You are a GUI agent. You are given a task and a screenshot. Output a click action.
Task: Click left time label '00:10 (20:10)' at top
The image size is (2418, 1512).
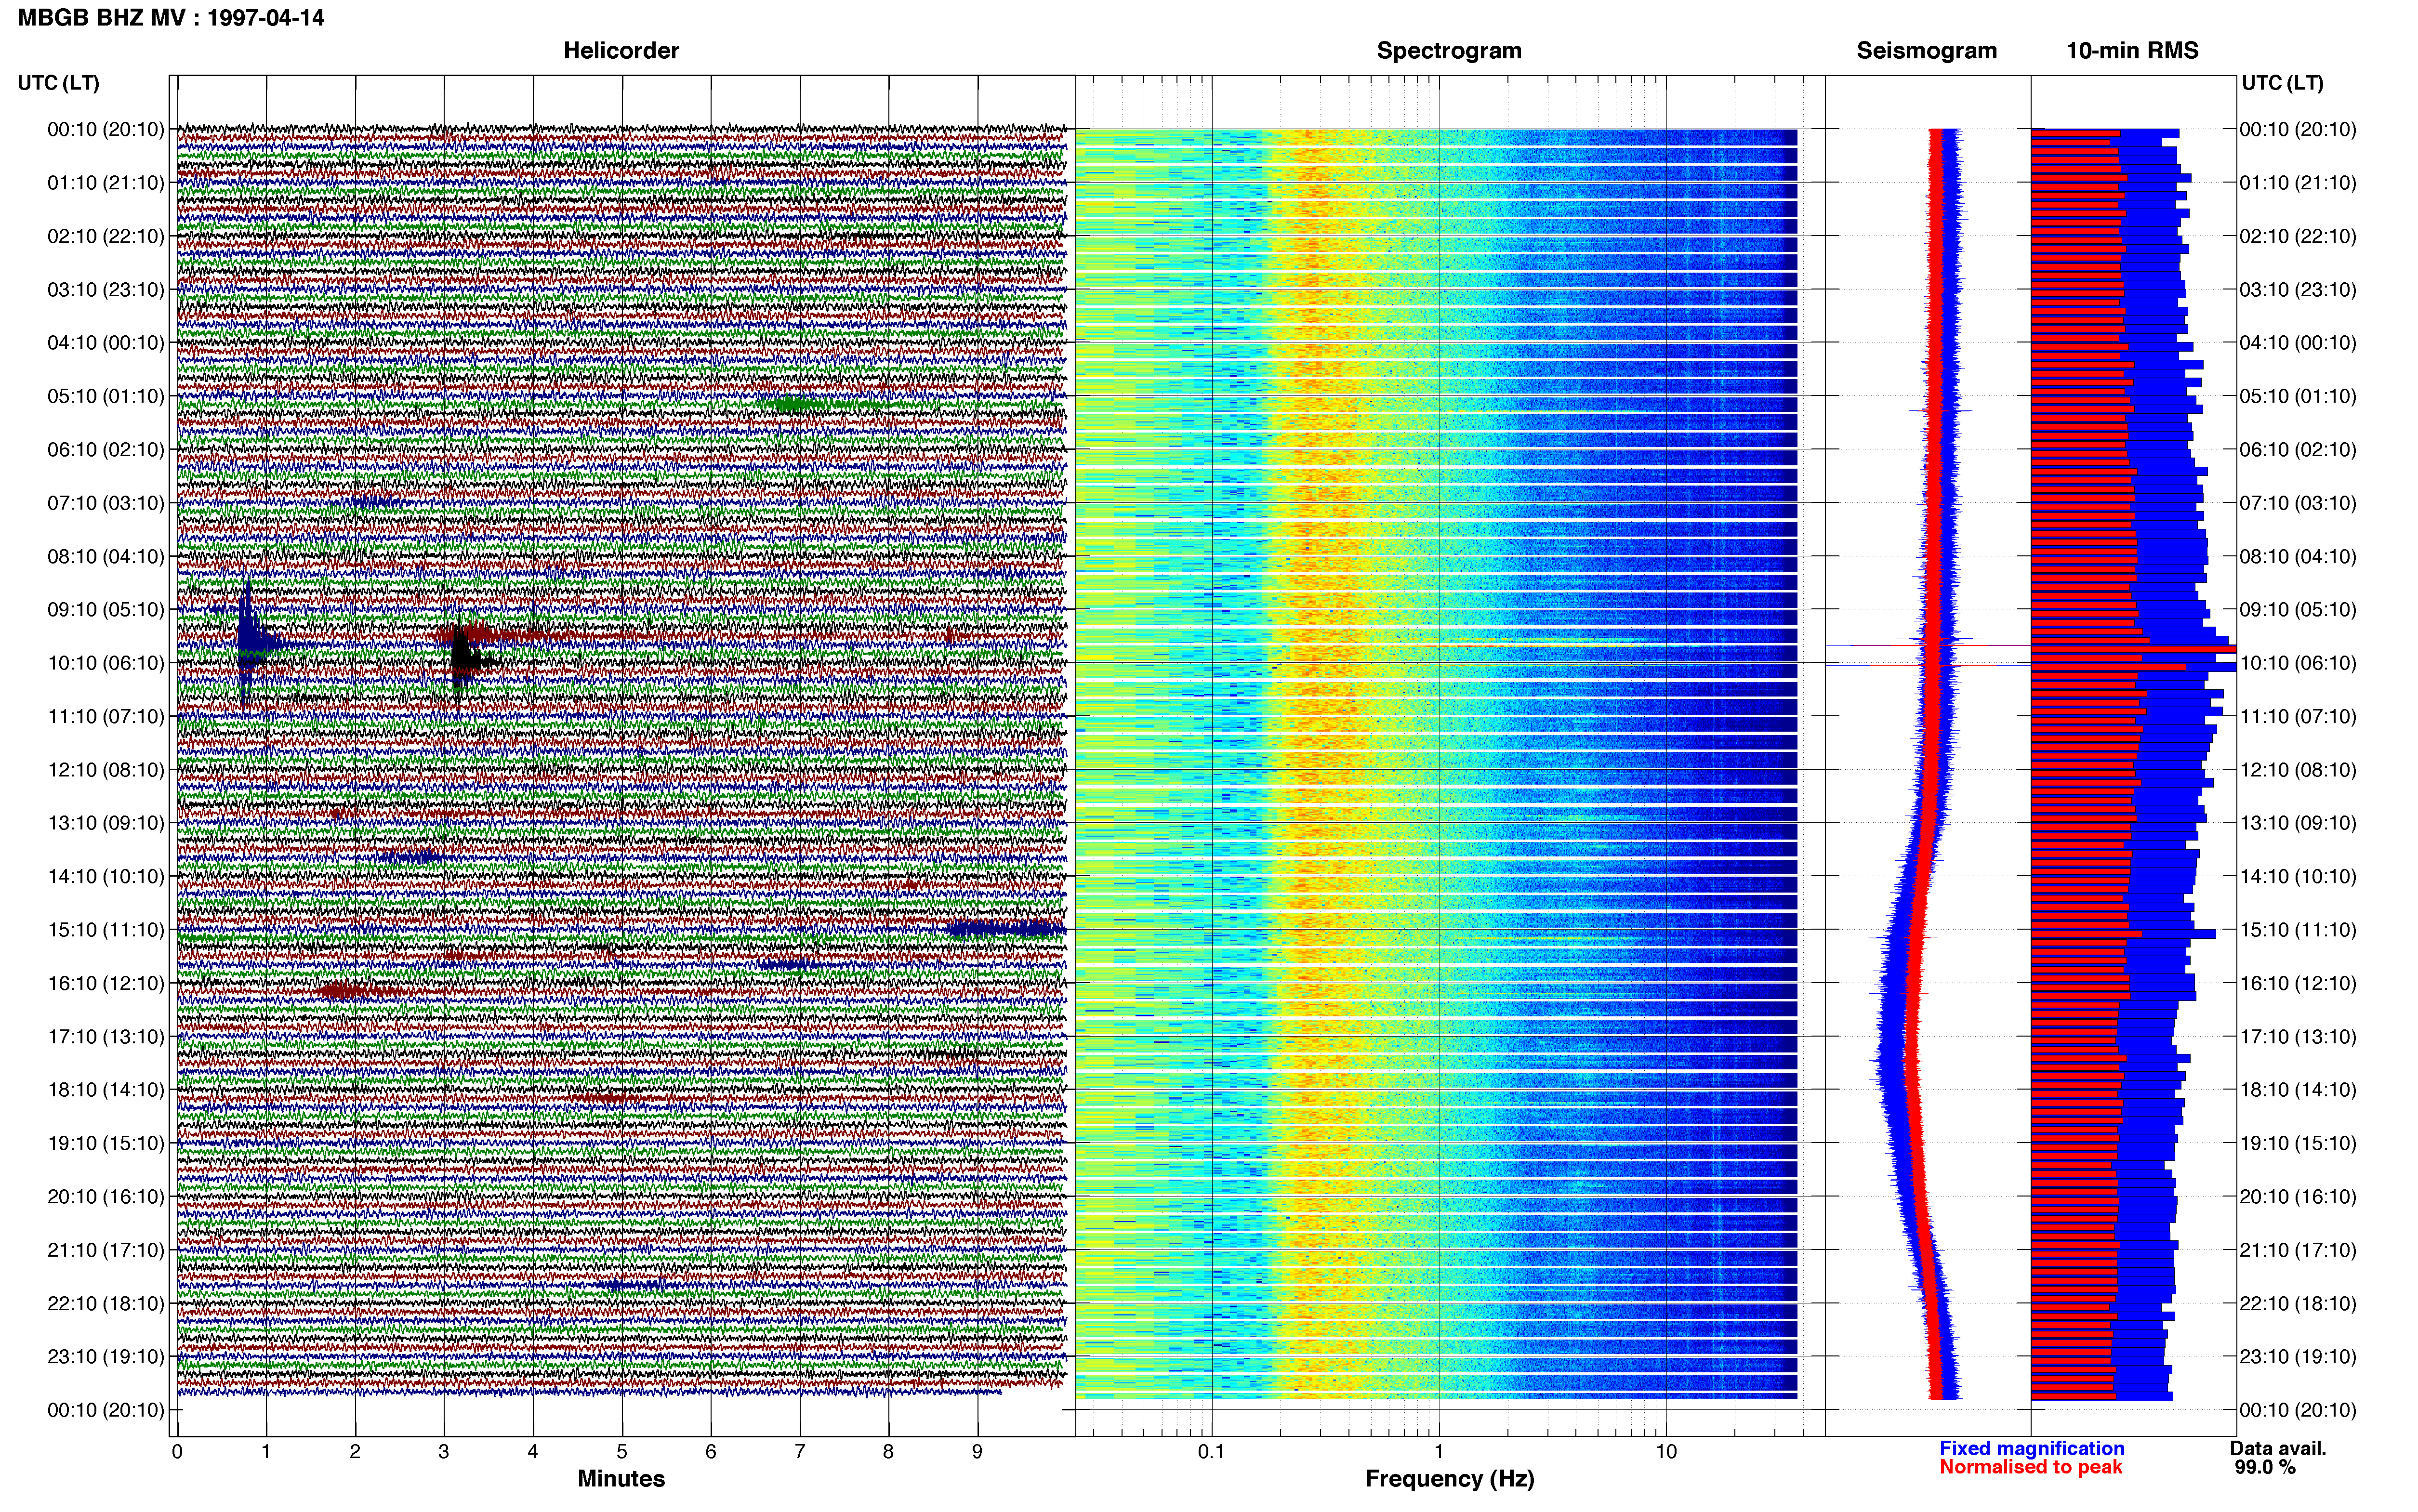coord(106,129)
